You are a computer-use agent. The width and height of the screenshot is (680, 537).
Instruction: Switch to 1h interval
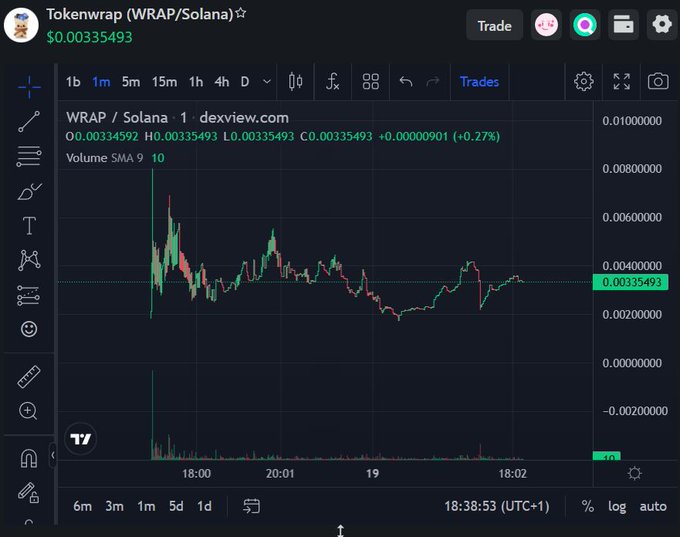196,82
